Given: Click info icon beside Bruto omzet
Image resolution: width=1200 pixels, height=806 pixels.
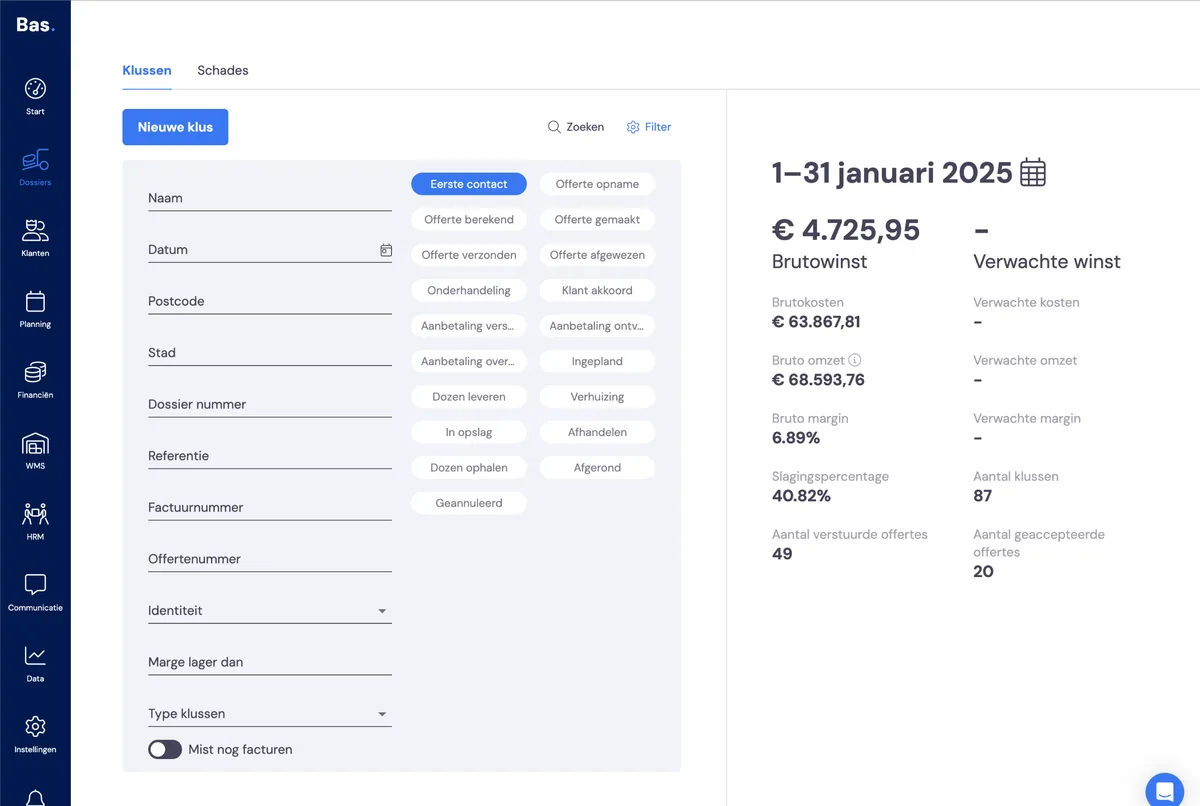Looking at the screenshot, I should [x=855, y=360].
